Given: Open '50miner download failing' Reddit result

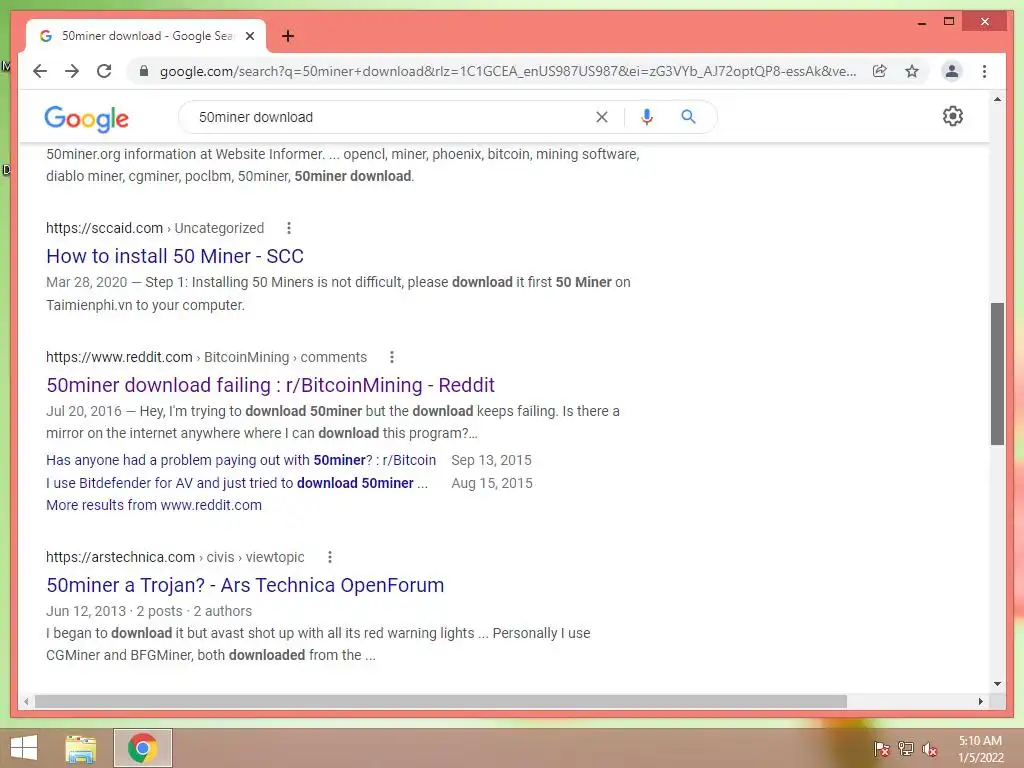Looking at the screenshot, I should [270, 385].
